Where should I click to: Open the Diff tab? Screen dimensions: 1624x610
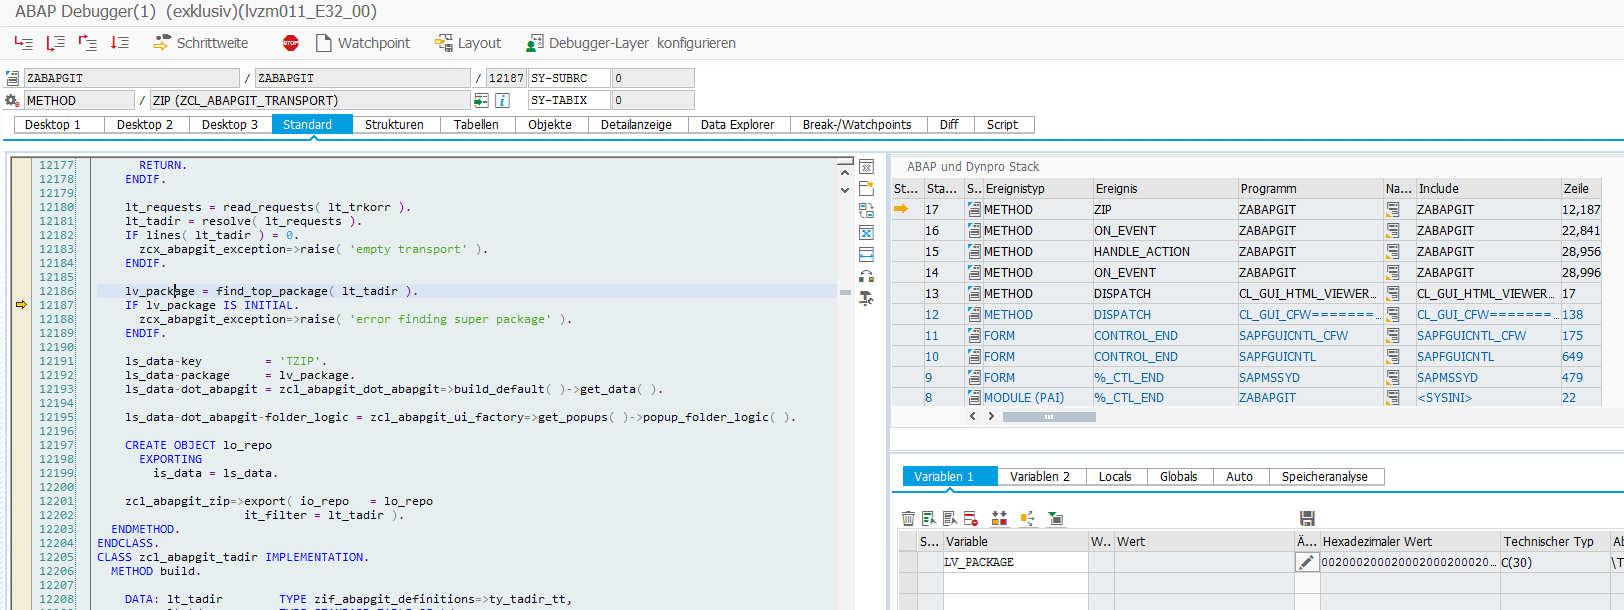(x=949, y=125)
